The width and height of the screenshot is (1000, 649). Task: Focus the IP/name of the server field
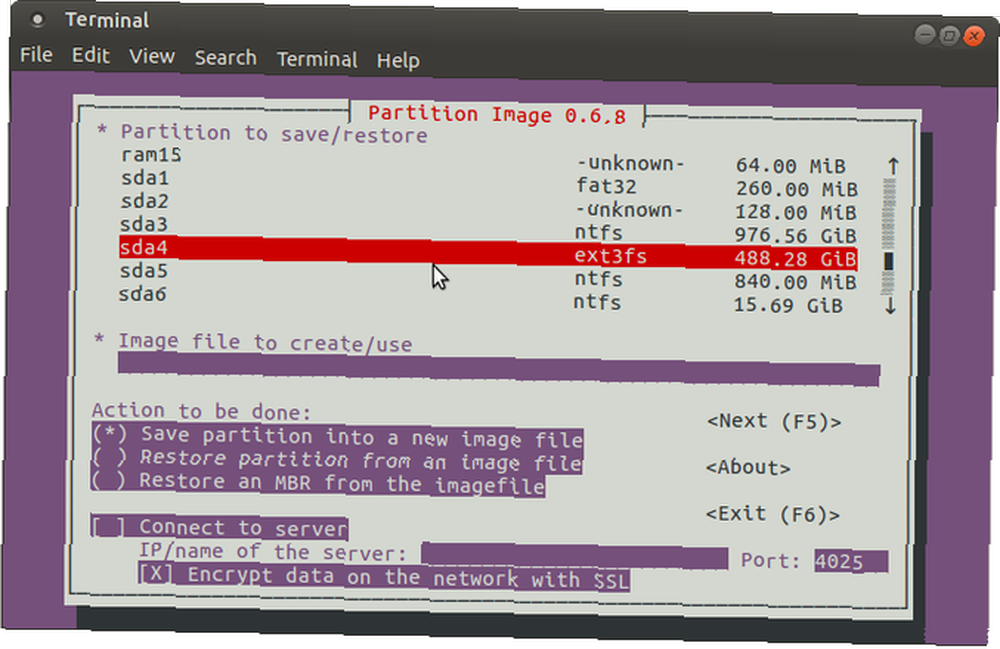pyautogui.click(x=574, y=557)
